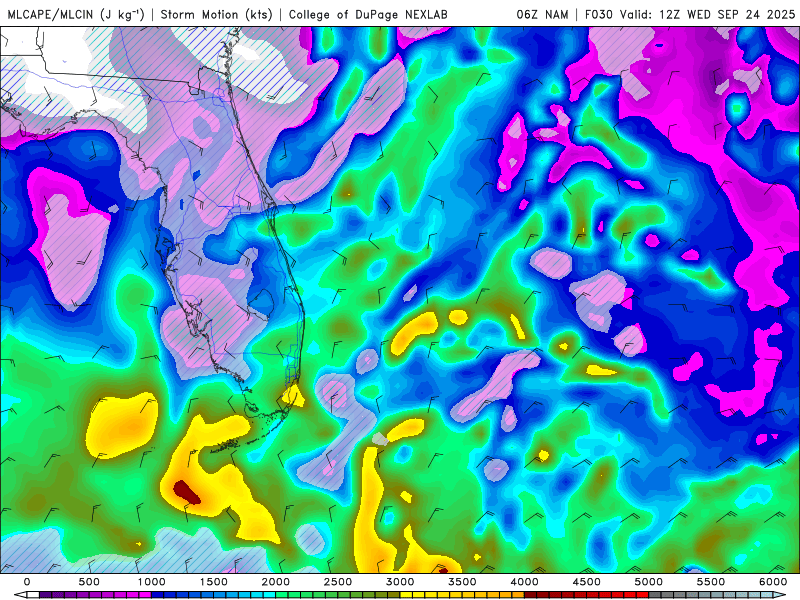The height and width of the screenshot is (600, 800).
Task: Click the 1500 label on the color scale
Action: (x=213, y=582)
